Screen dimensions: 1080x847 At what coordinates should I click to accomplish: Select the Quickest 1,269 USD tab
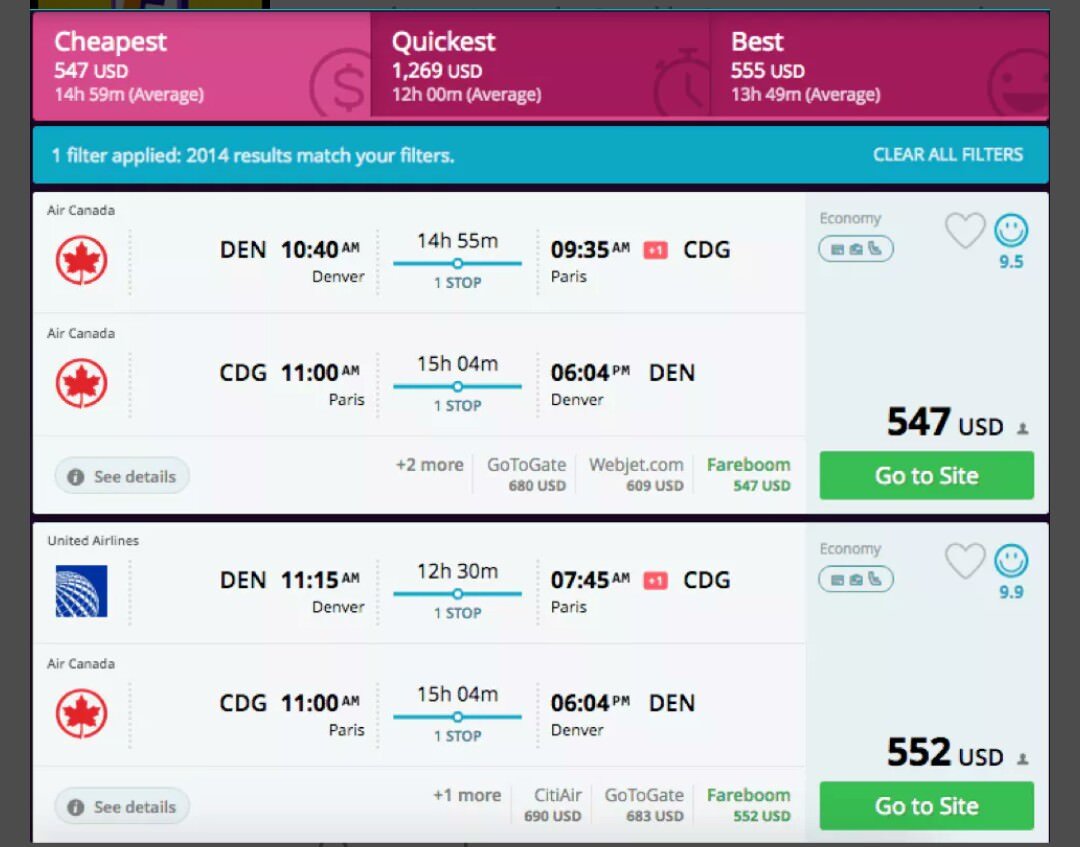(540, 66)
